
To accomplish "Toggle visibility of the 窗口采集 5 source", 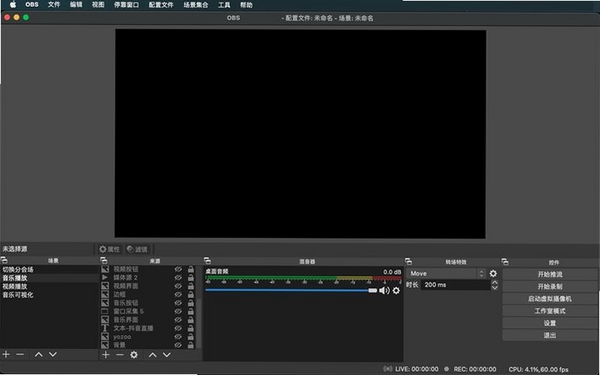I will pyautogui.click(x=178, y=311).
